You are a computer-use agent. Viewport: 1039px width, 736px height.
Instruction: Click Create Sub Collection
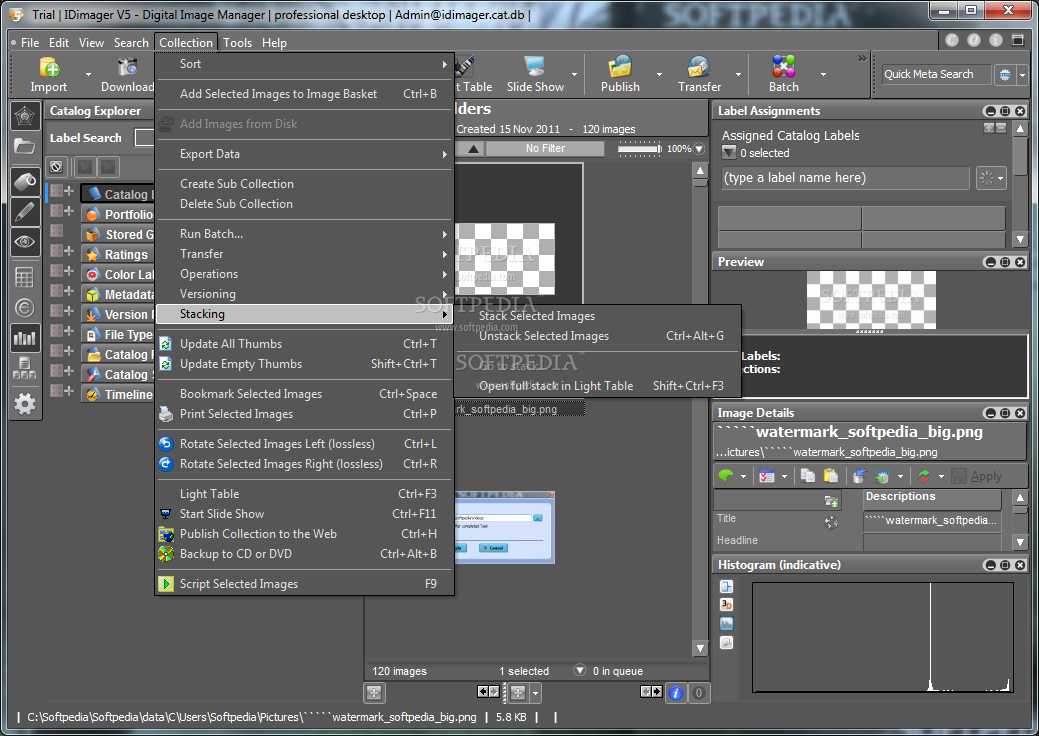click(x=305, y=184)
